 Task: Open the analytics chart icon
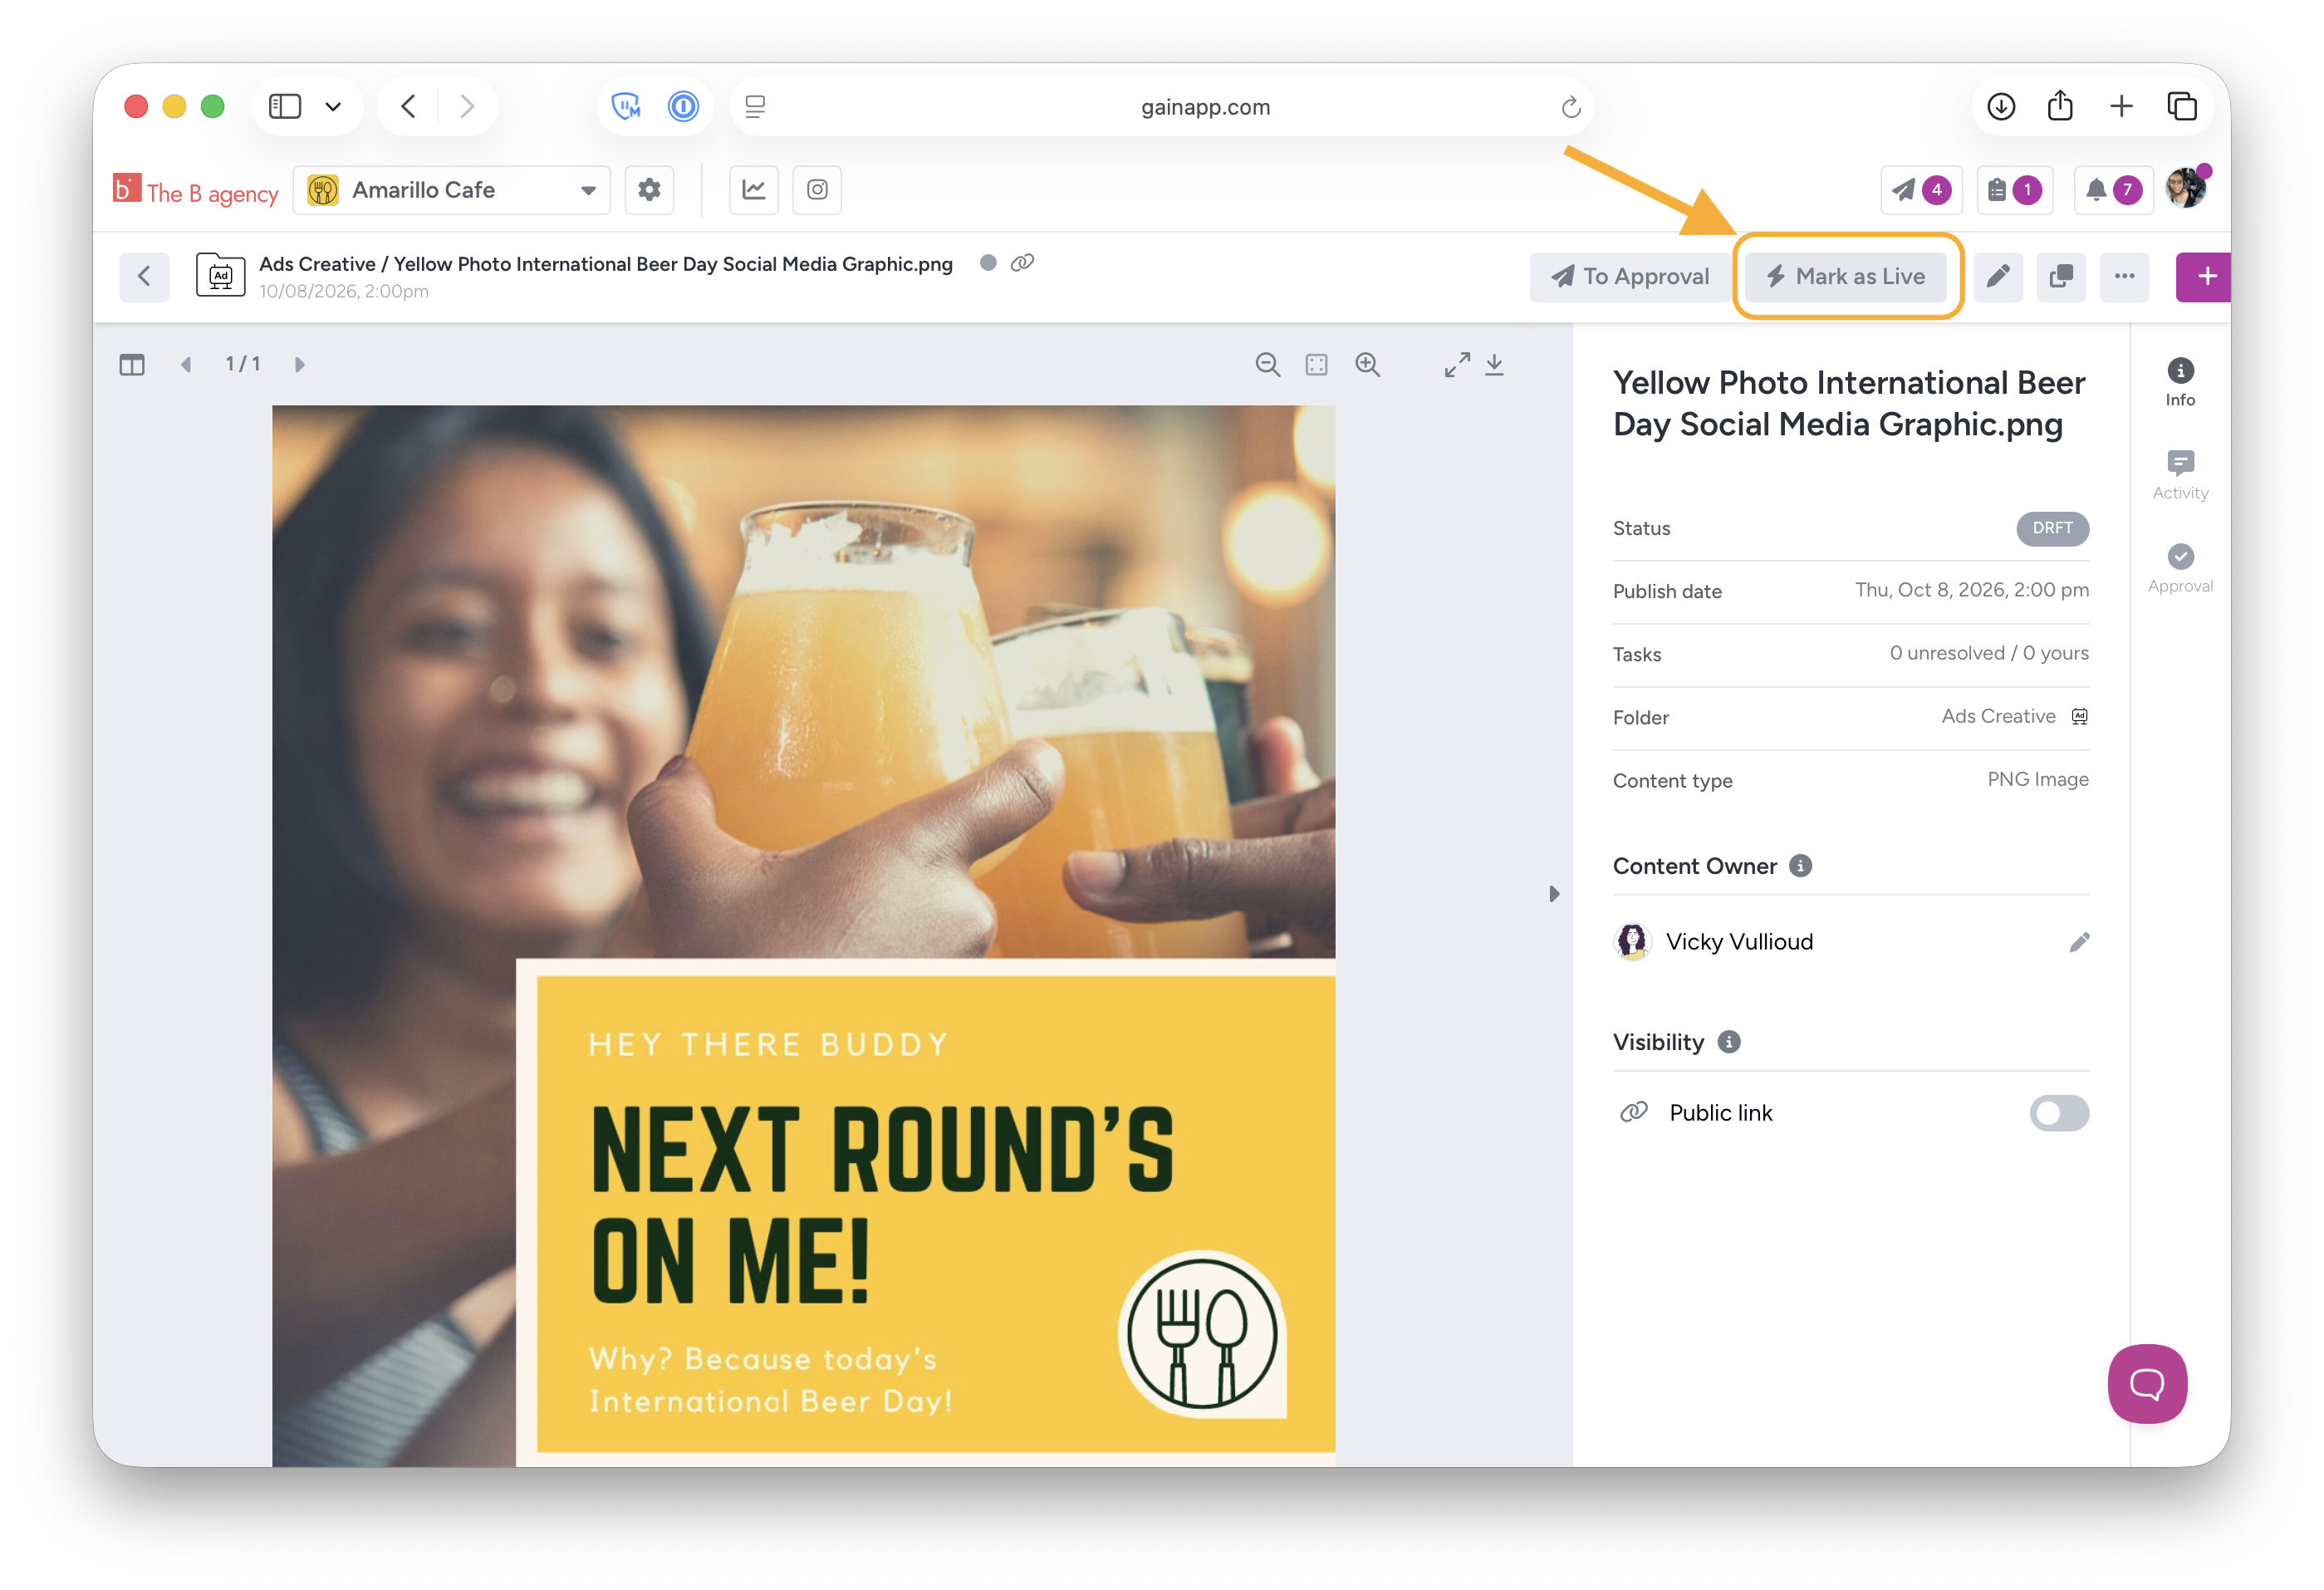tap(753, 190)
